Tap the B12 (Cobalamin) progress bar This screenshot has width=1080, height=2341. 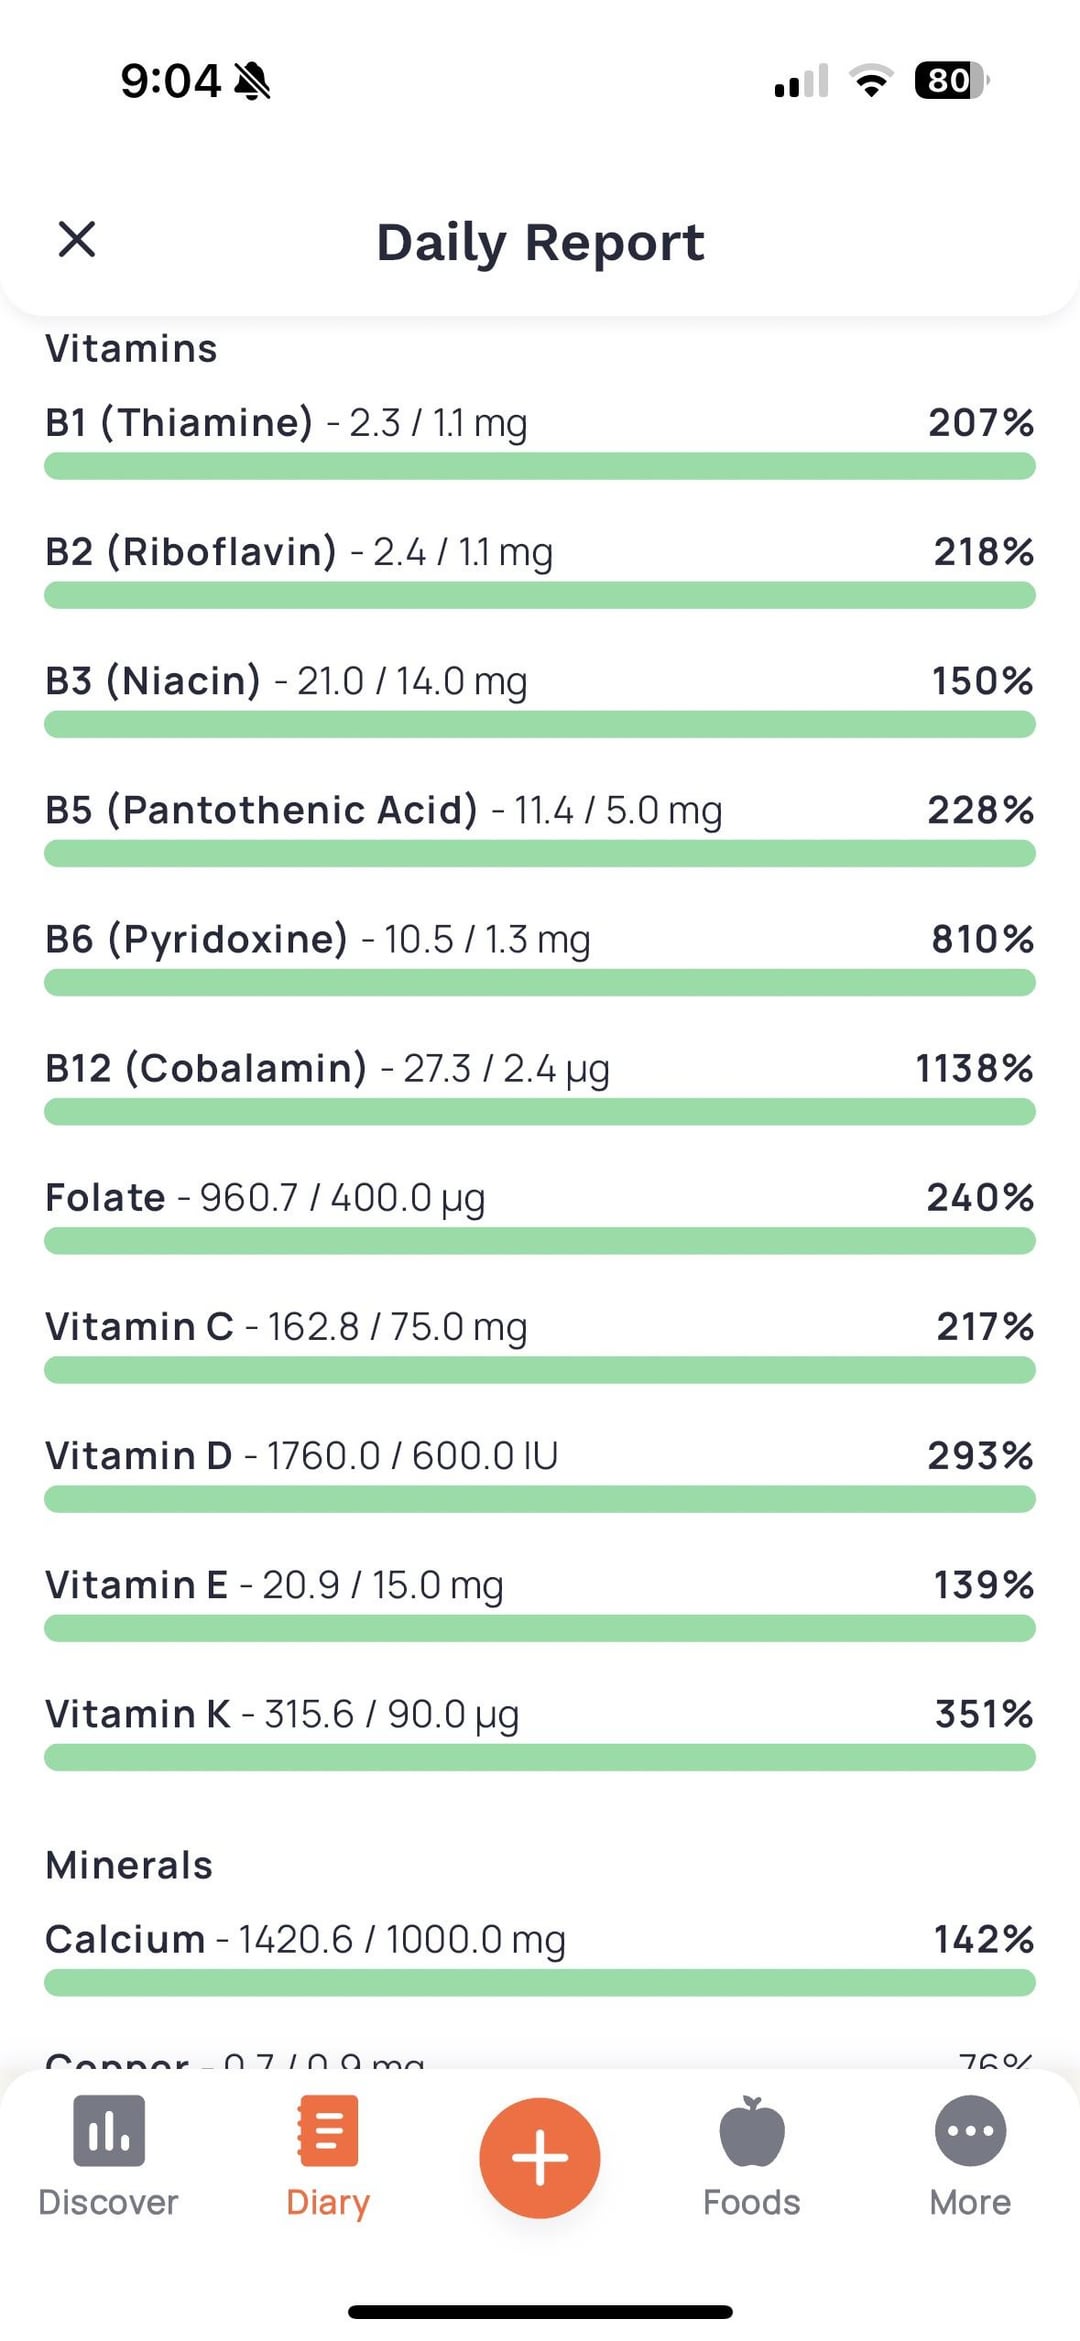point(540,1112)
